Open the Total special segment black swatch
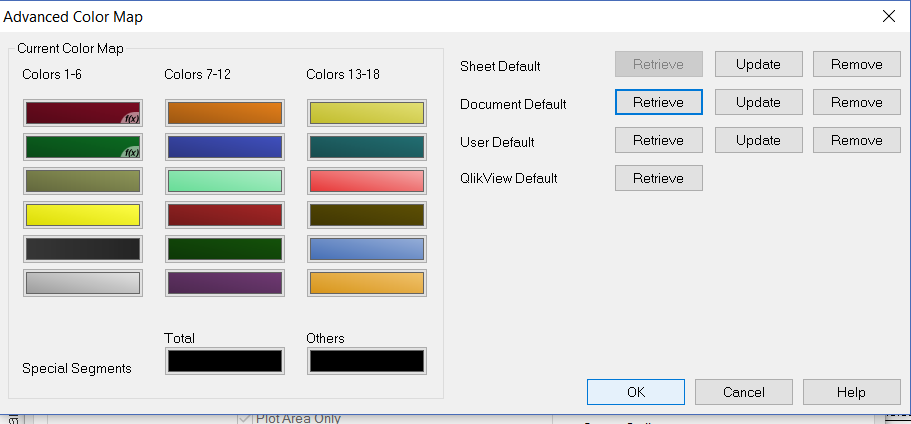Viewport: 911px width, 424px height. coord(225,361)
